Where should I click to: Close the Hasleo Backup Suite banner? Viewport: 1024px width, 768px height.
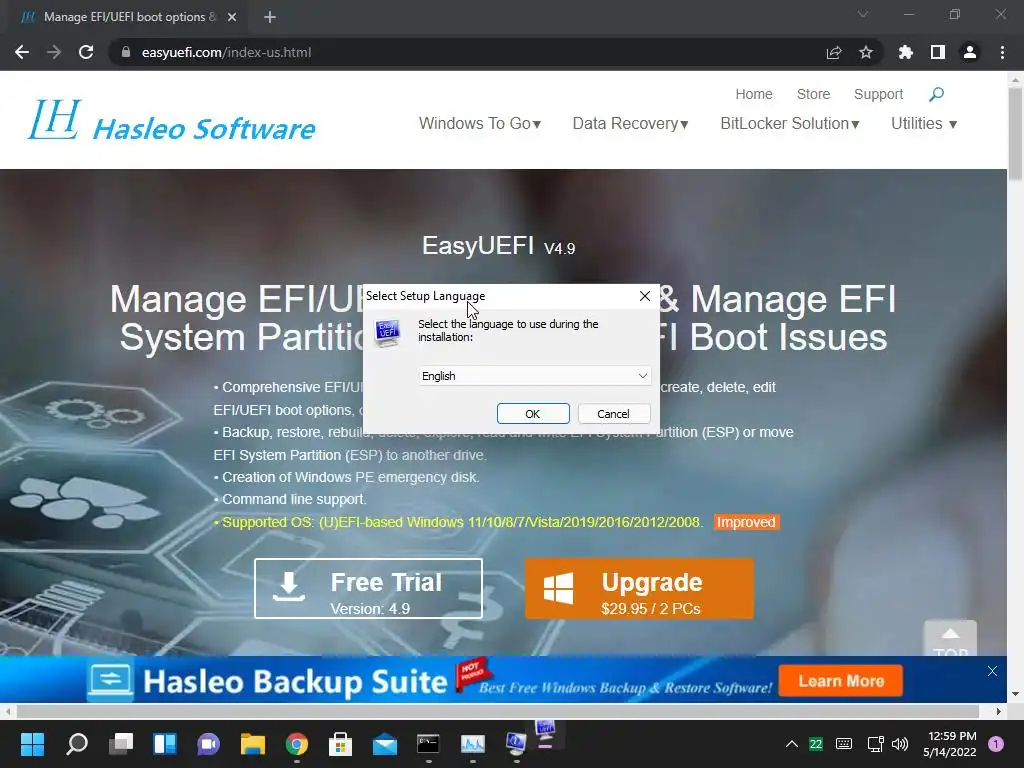pyautogui.click(x=992, y=671)
